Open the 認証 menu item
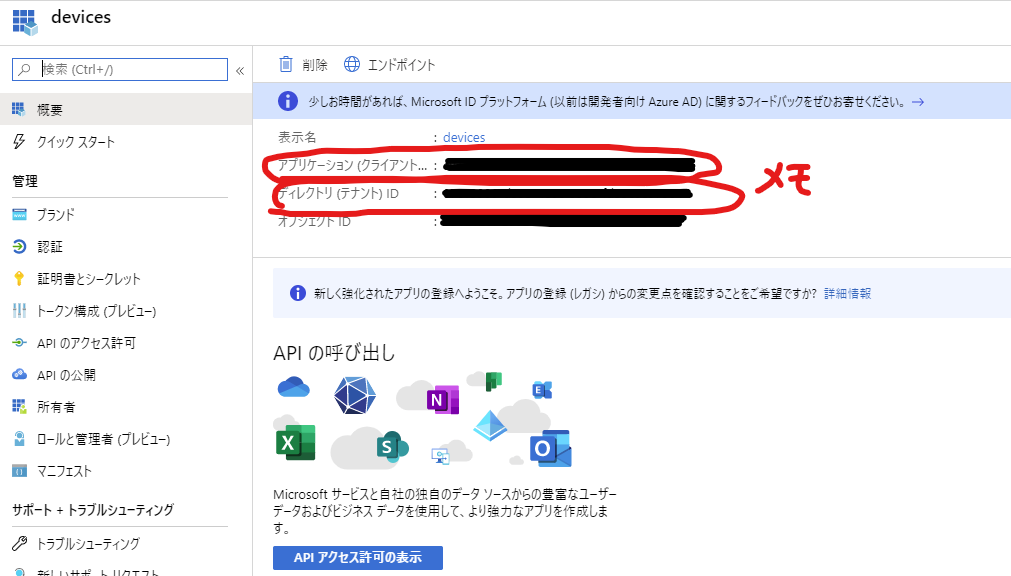The height and width of the screenshot is (576, 1011). (50, 246)
